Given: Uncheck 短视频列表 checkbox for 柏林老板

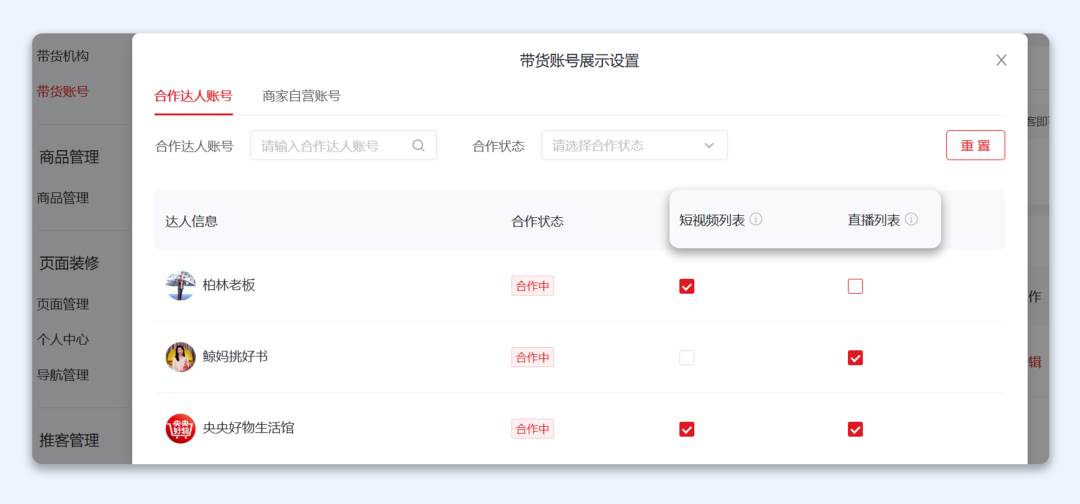Looking at the screenshot, I should click(687, 286).
